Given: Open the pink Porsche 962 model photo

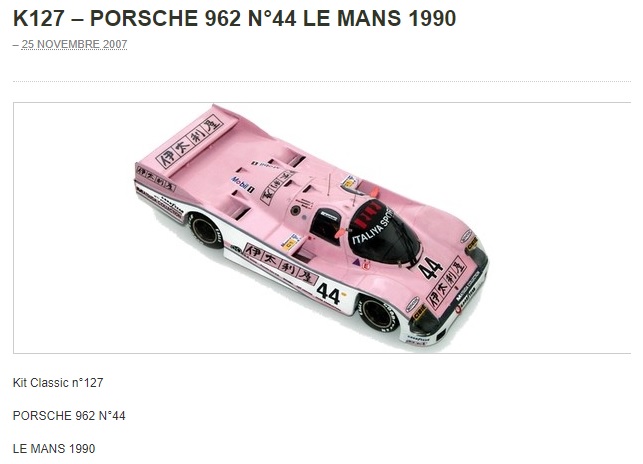Looking at the screenshot, I should pyautogui.click(x=312, y=226).
